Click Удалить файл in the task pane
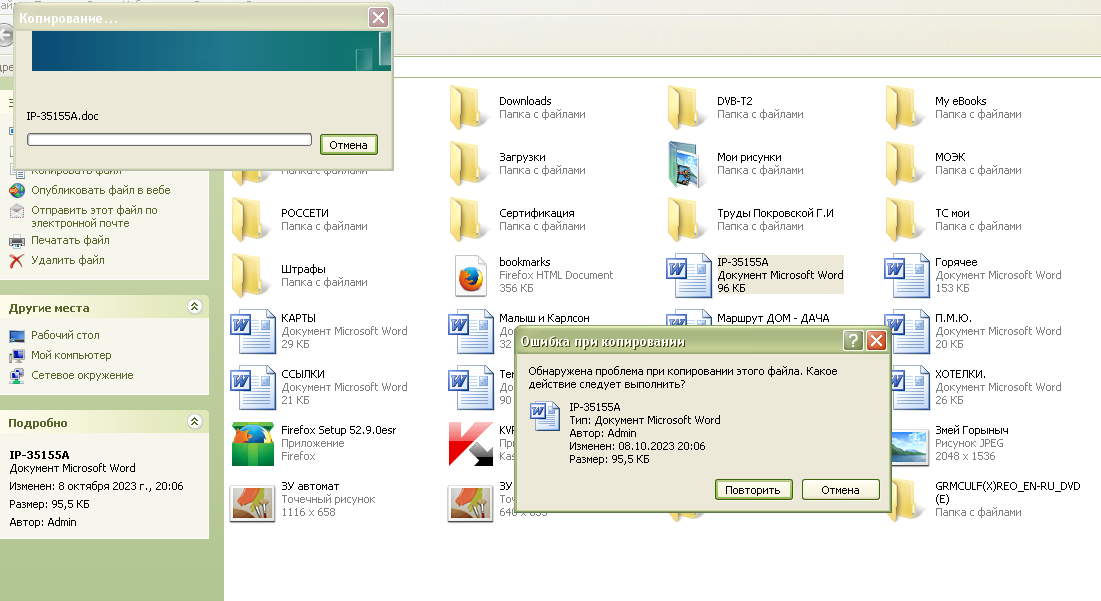The height and width of the screenshot is (601, 1101). click(67, 260)
